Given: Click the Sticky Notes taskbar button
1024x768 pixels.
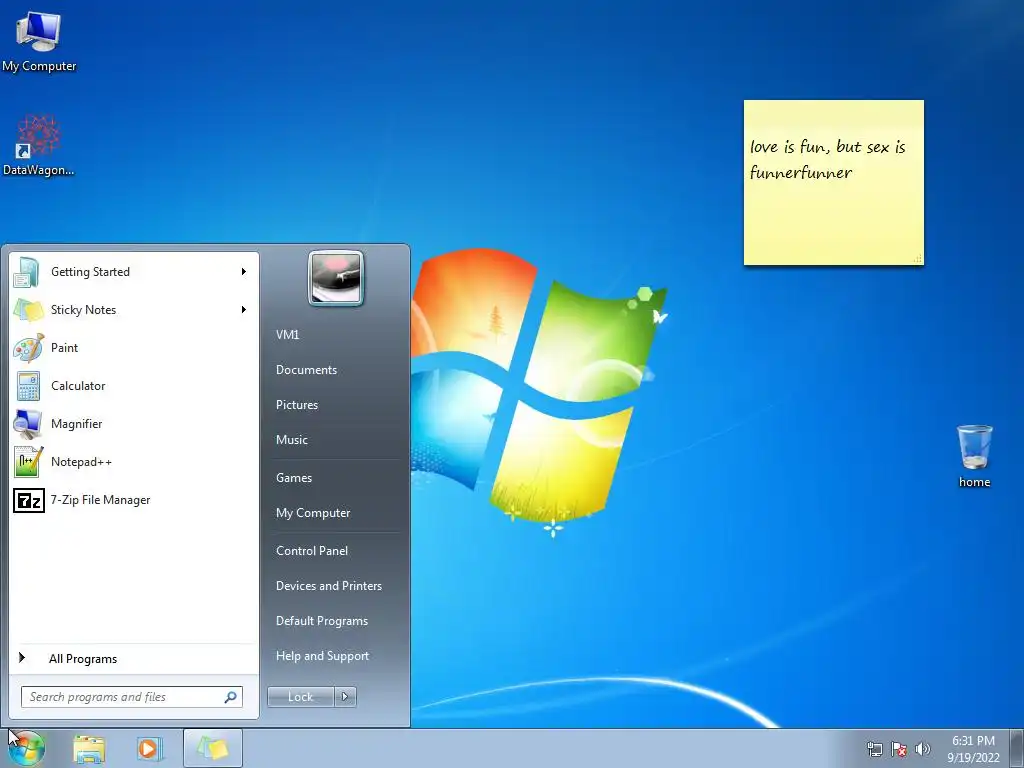Looking at the screenshot, I should 213,748.
